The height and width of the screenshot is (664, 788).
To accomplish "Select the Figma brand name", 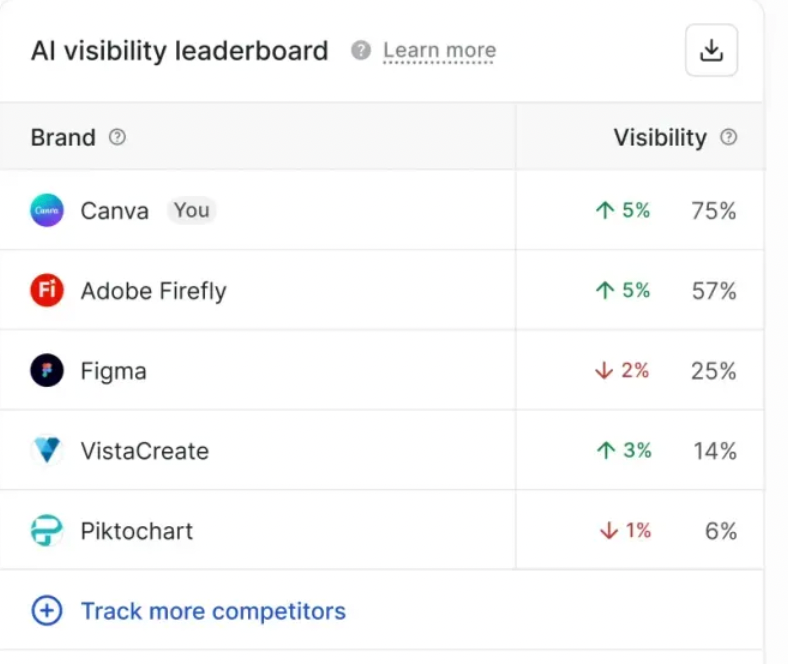I will coord(113,371).
